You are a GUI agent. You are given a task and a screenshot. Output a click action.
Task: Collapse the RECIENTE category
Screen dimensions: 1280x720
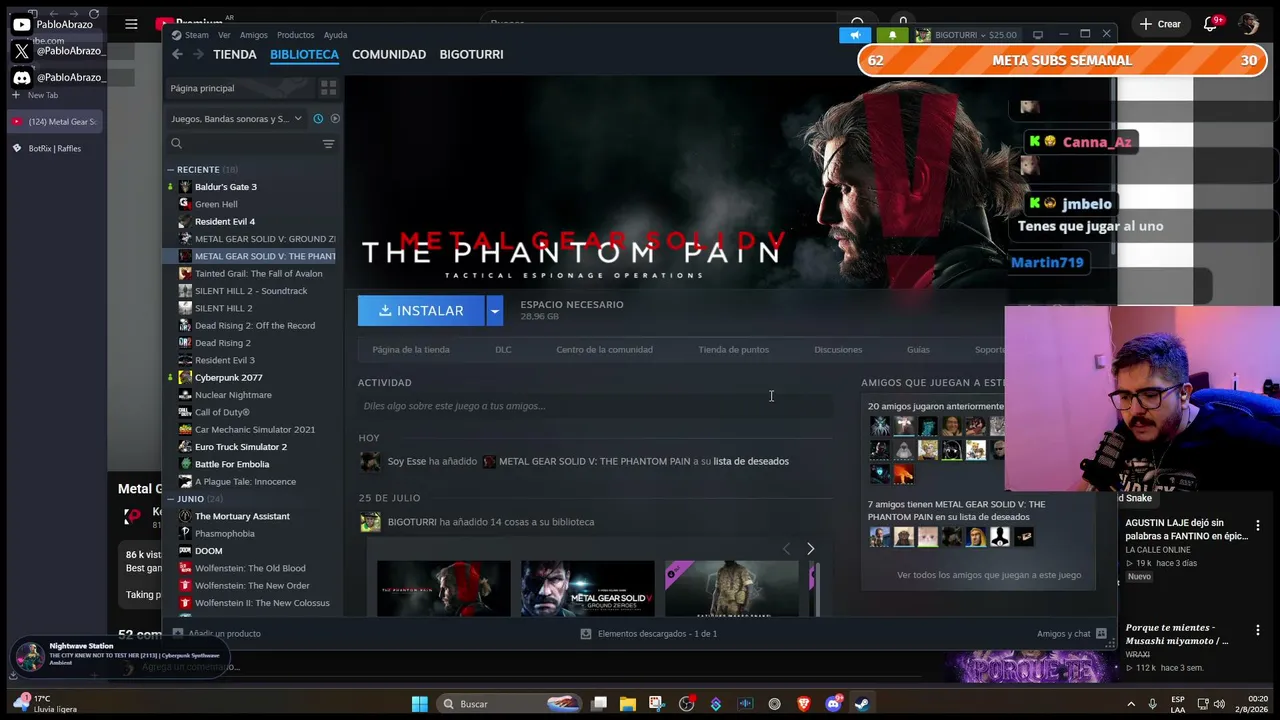tap(171, 170)
